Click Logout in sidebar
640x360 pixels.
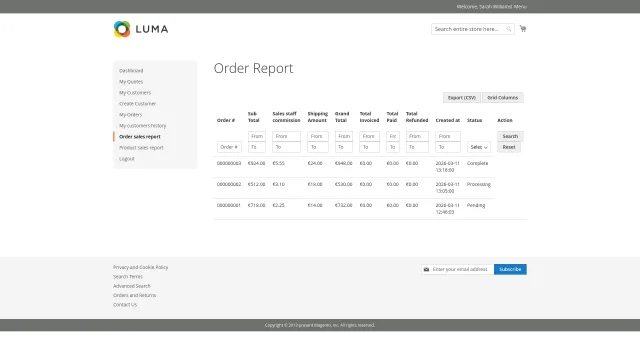pyautogui.click(x=127, y=159)
